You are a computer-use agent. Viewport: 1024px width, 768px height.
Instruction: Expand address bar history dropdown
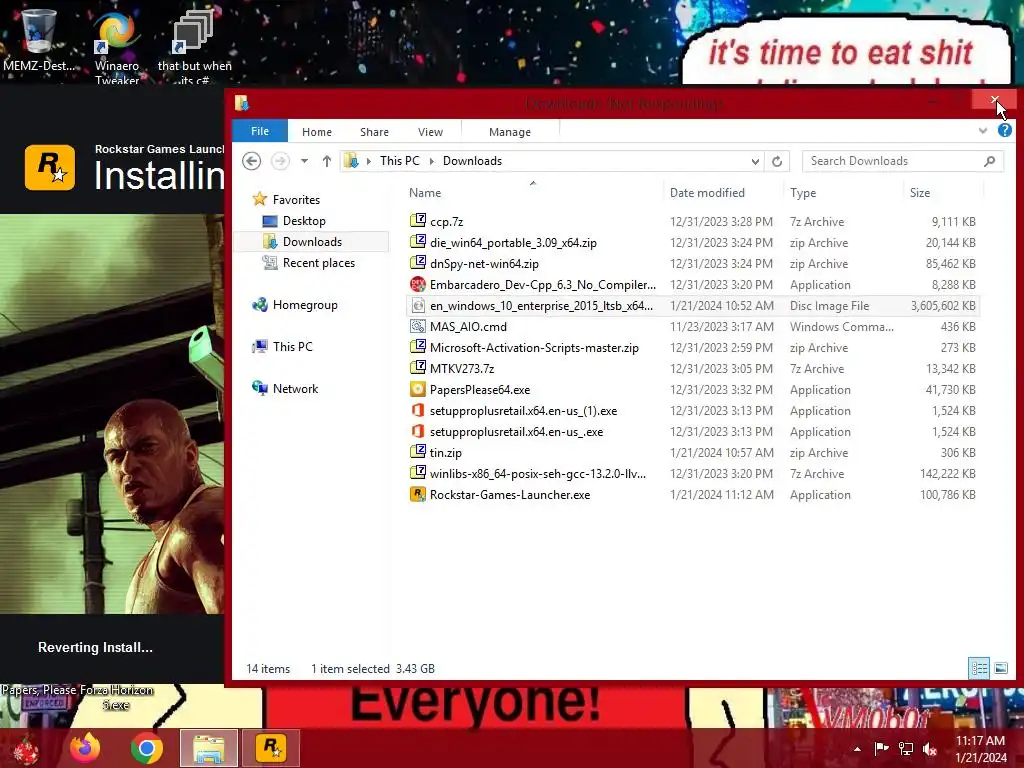pyautogui.click(x=755, y=161)
